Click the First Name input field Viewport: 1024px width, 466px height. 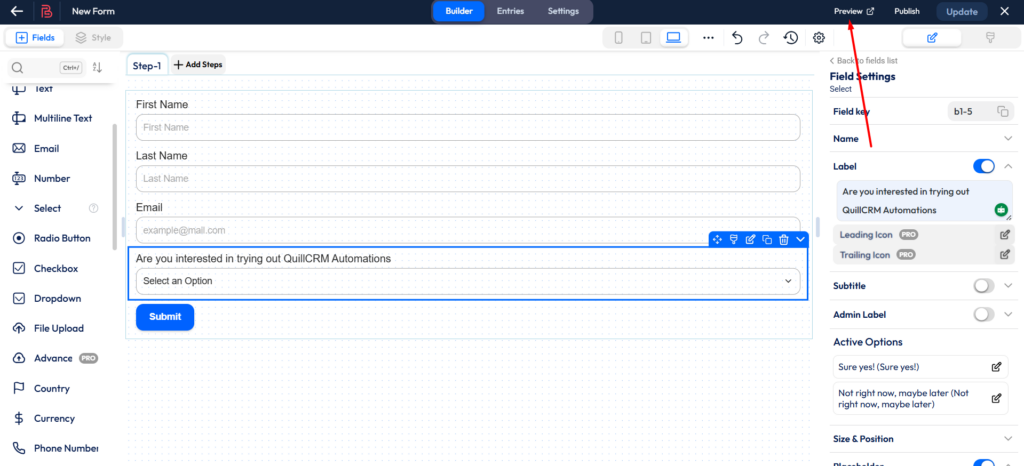[468, 127]
